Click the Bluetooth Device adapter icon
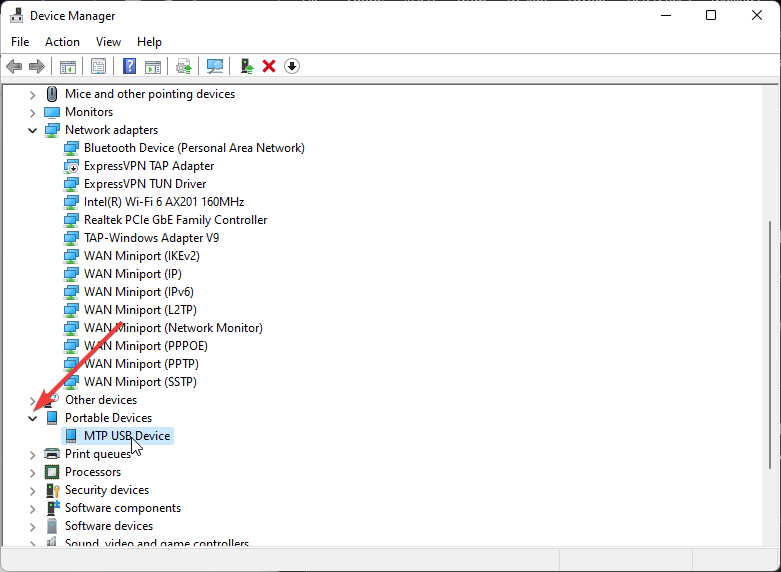The width and height of the screenshot is (781, 572). pyautogui.click(x=71, y=148)
